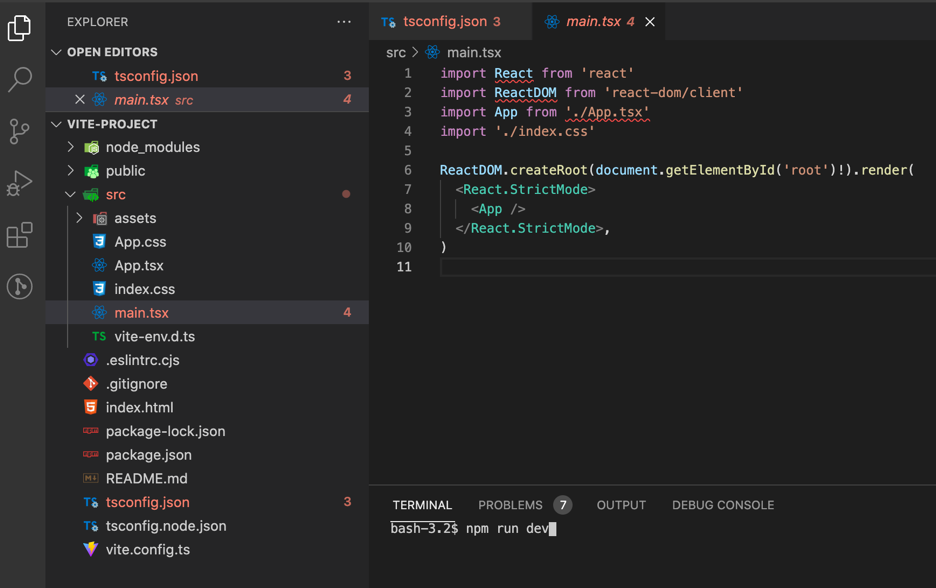Viewport: 936px width, 588px height.
Task: Open the Debug Console panel tab
Action: 722,505
